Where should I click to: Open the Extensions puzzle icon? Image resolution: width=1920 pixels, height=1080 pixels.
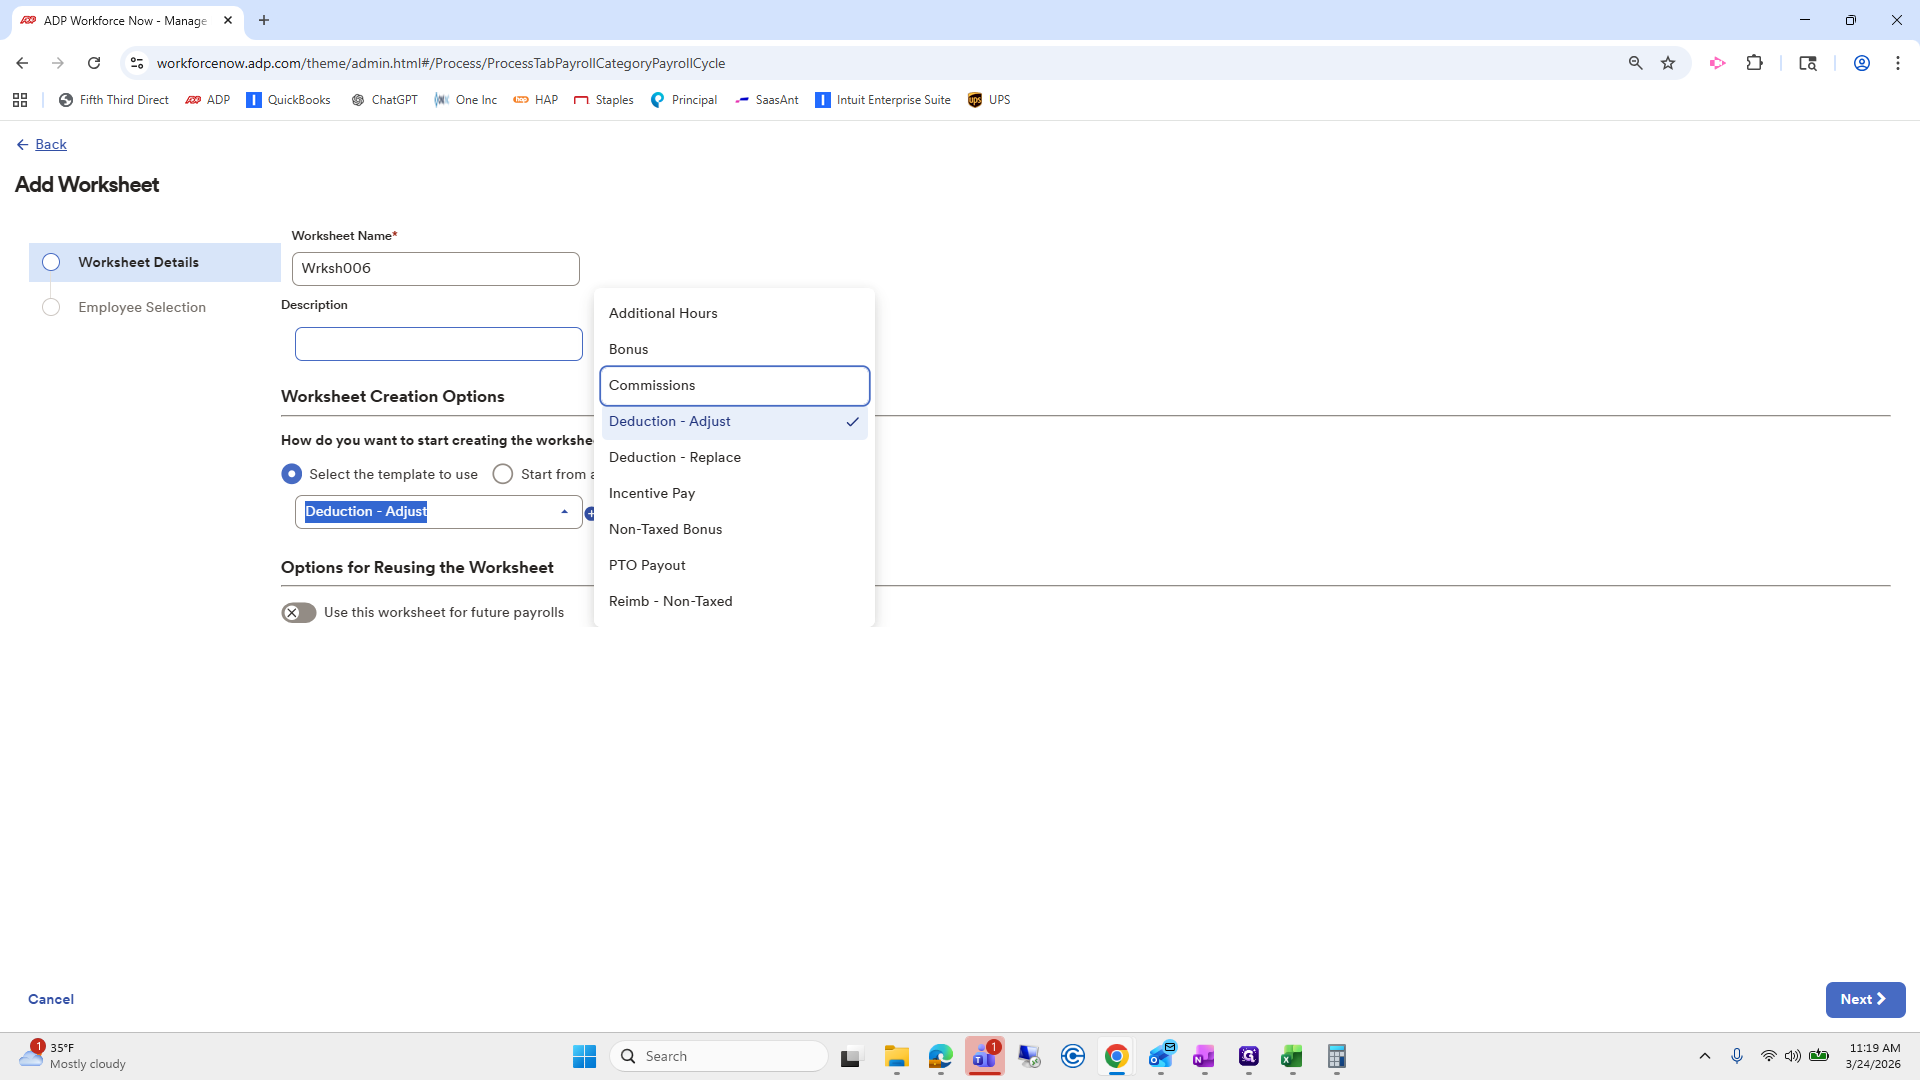pos(1754,63)
